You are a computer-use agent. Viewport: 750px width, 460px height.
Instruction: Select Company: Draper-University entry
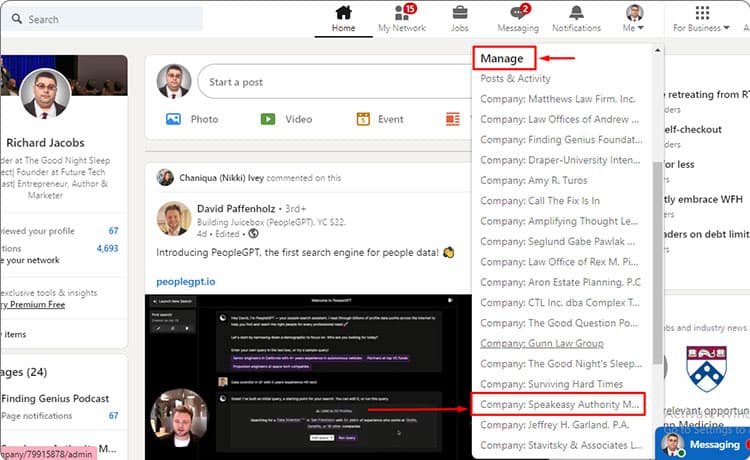[560, 160]
